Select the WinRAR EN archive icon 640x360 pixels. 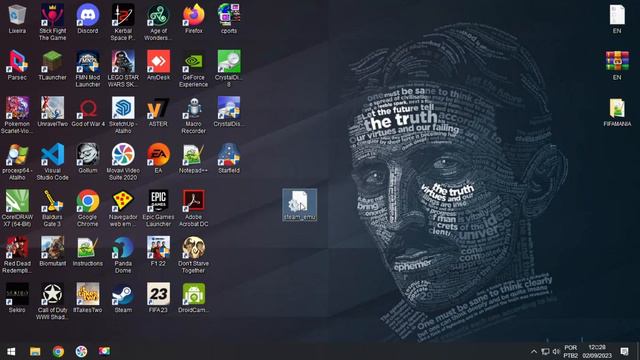point(617,66)
